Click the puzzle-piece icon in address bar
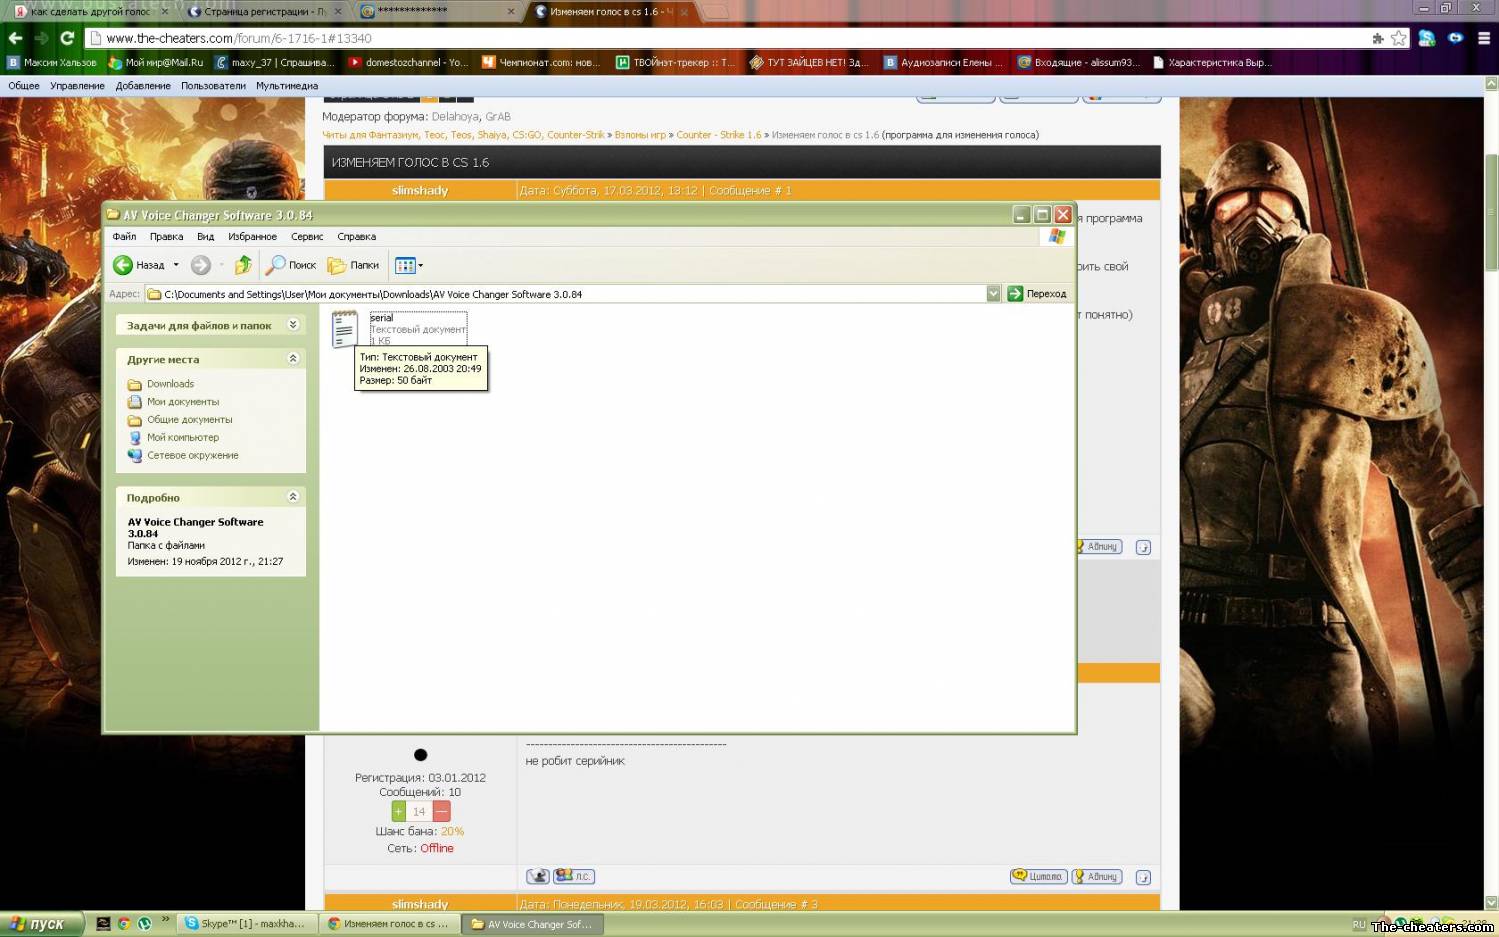1499x937 pixels. 1378,38
